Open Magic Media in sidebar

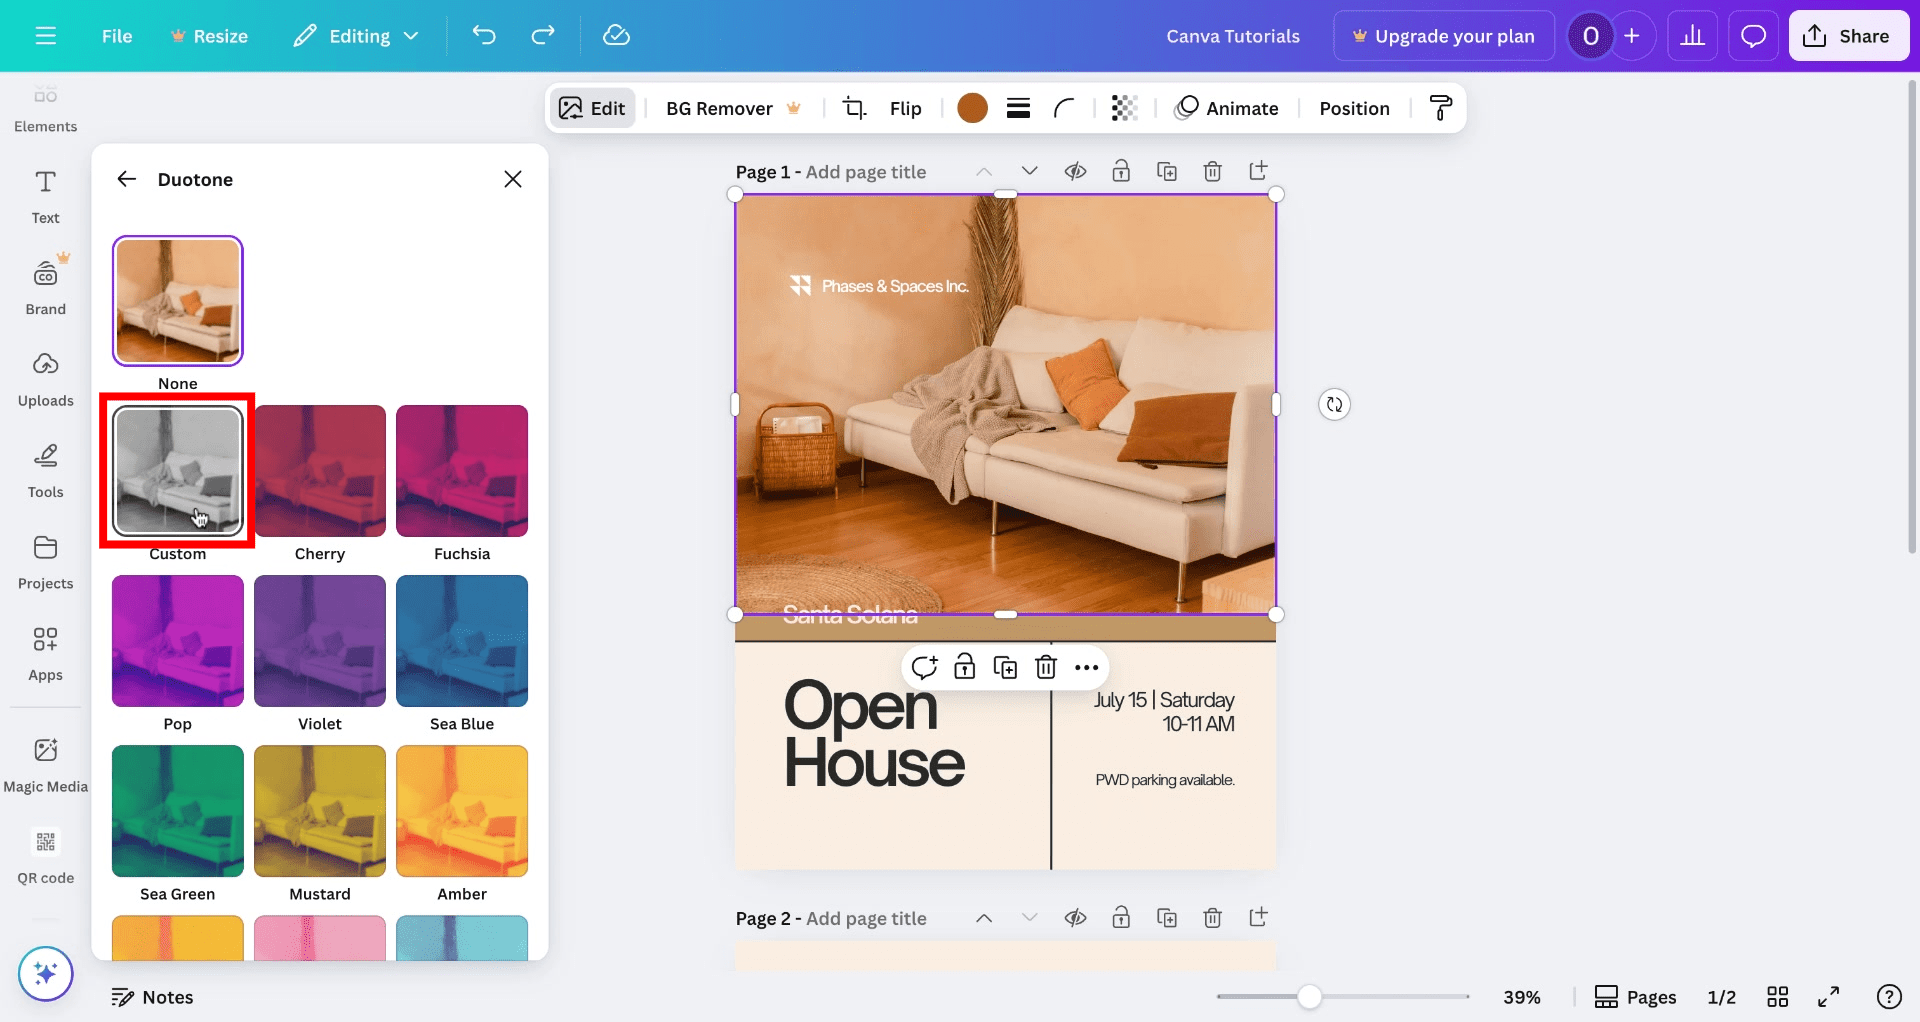pyautogui.click(x=45, y=766)
